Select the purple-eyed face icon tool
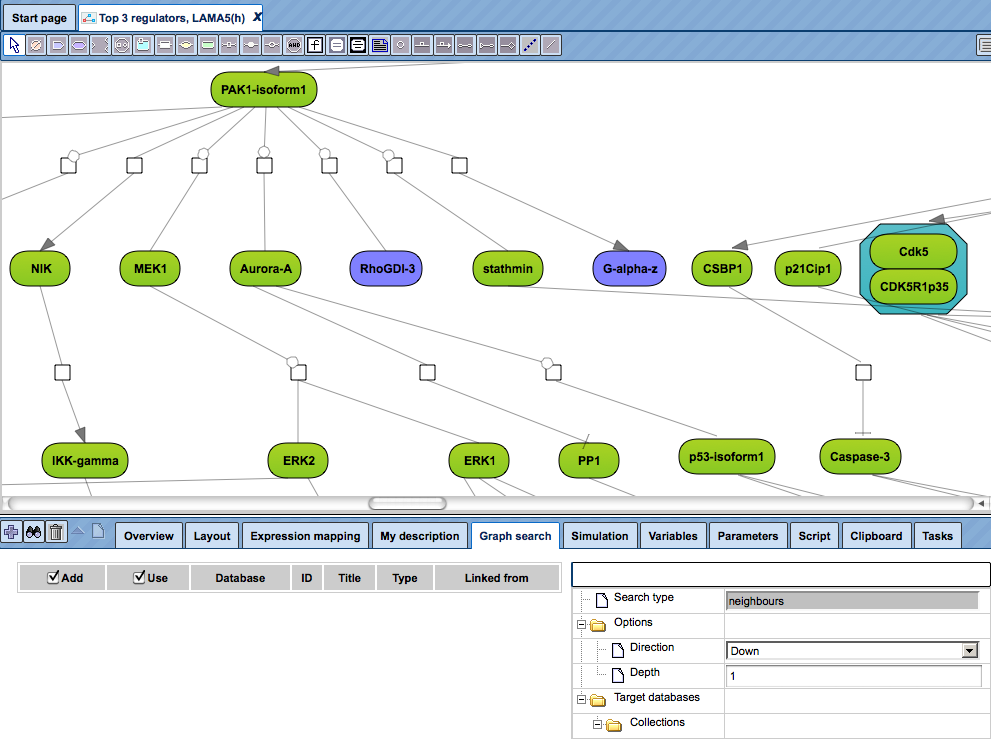The width and height of the screenshot is (991, 739). click(122, 46)
